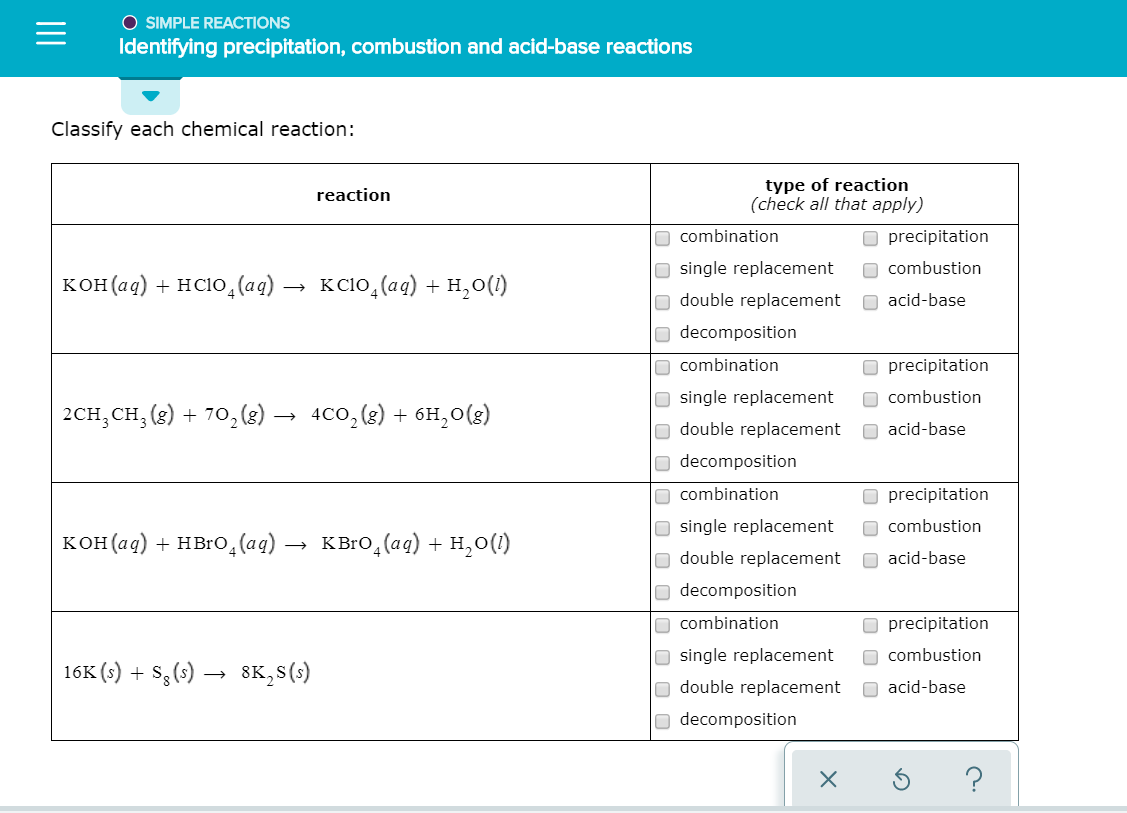Check acid-base for the last reaction
Viewport: 1127px width, 813px height.
coord(870,689)
